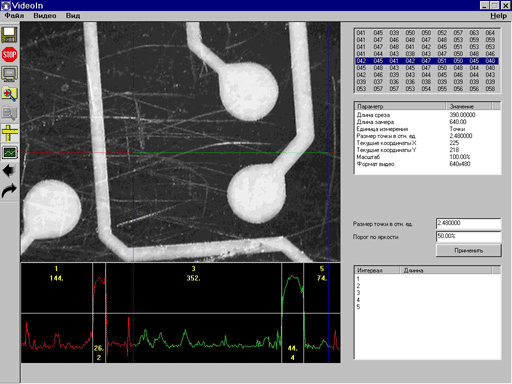Screen dimensions: 512x384
Task: Click the monitor display icon in sidebar
Action: click(x=9, y=74)
